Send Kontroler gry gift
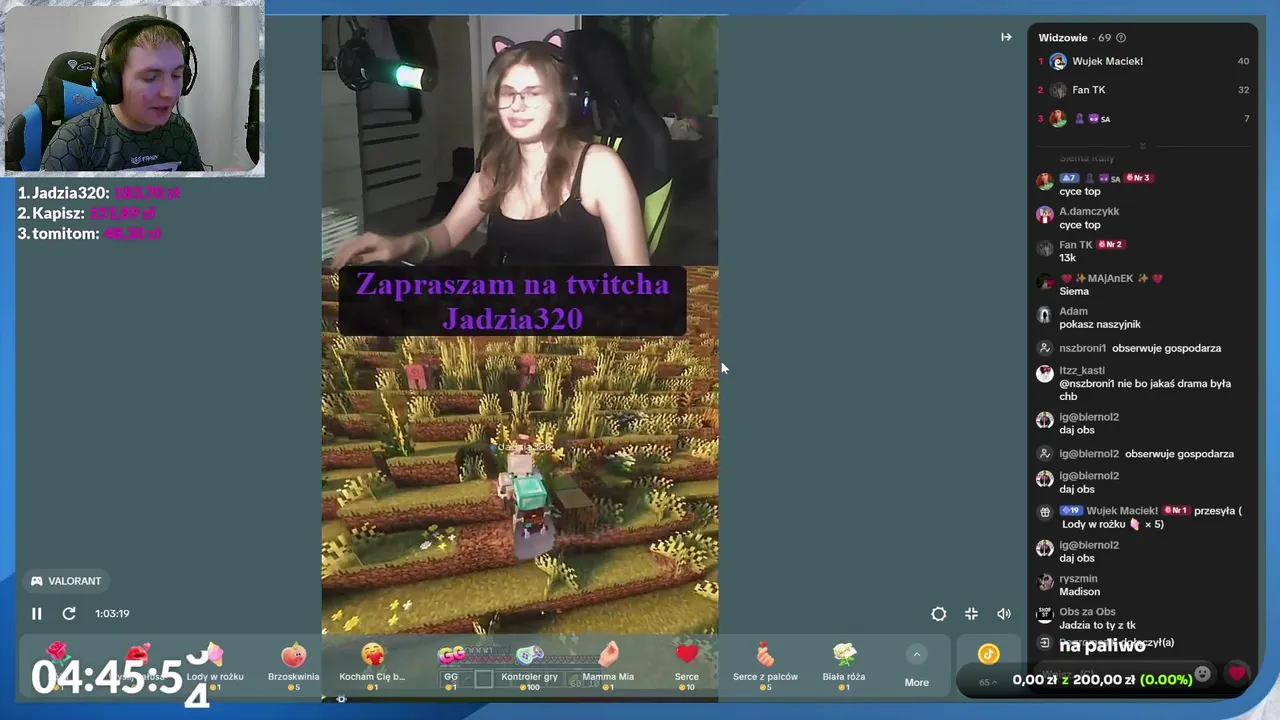 [x=529, y=666]
